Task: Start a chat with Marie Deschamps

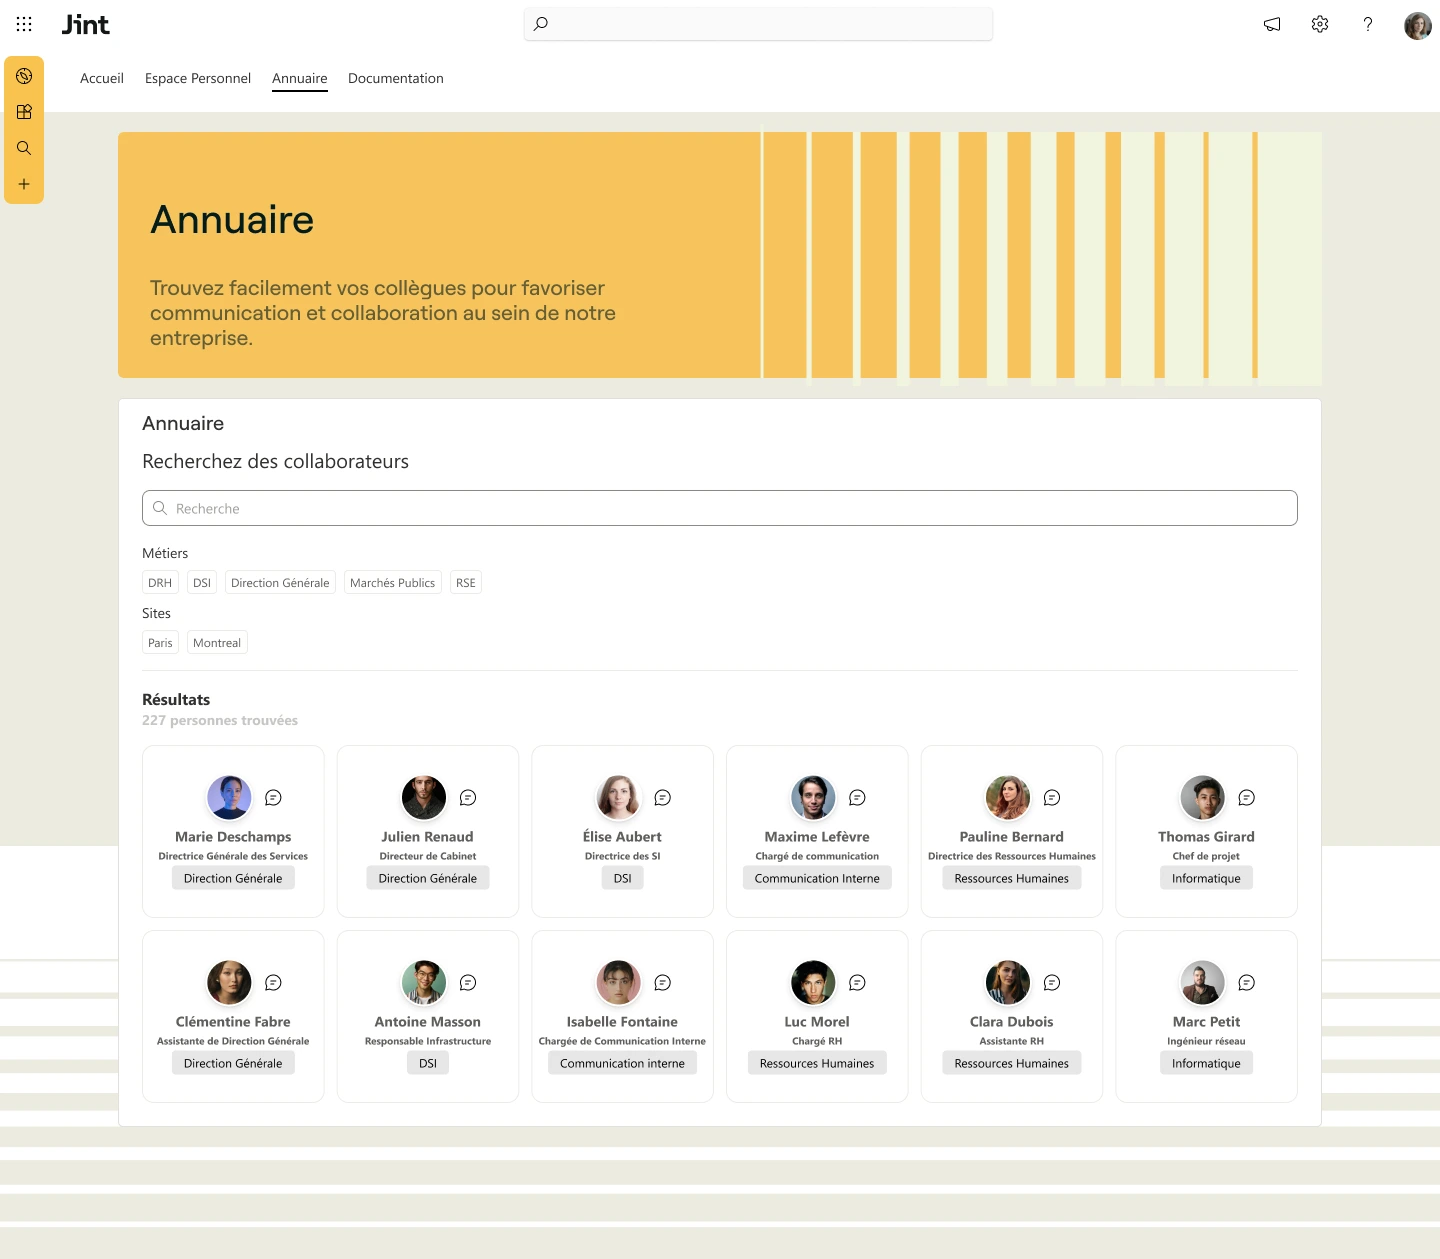Action: click(x=273, y=797)
